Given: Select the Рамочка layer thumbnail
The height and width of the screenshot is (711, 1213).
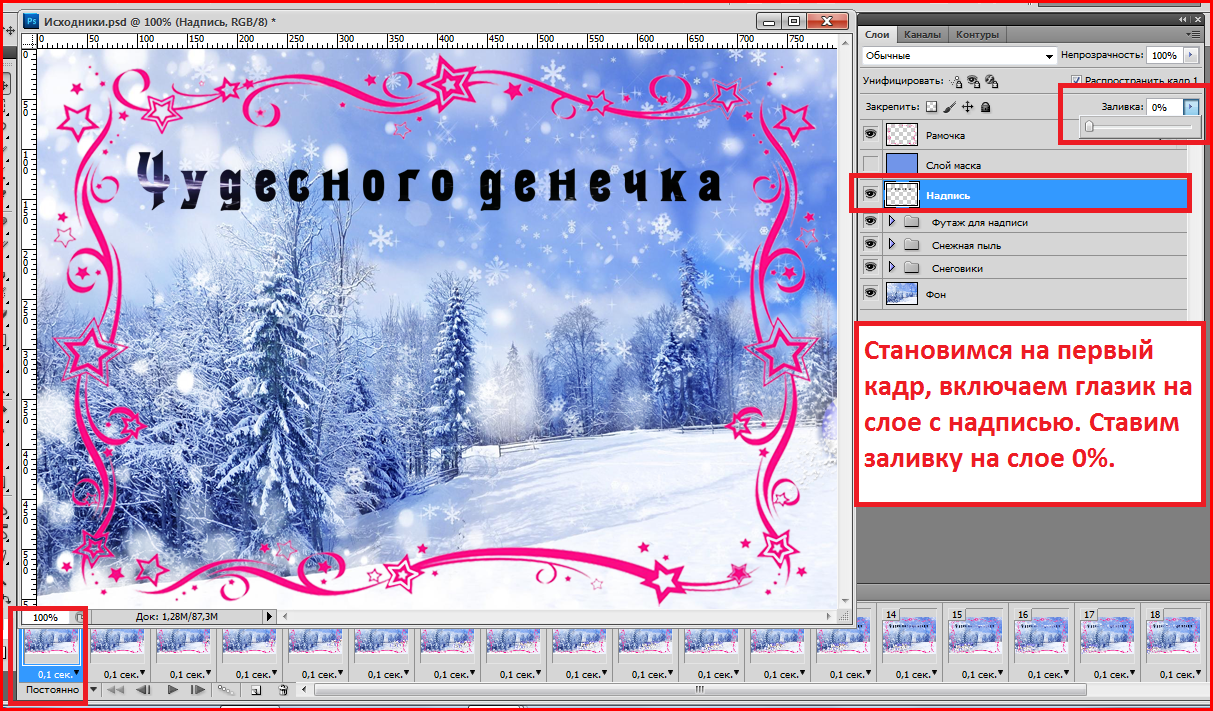Looking at the screenshot, I should pyautogui.click(x=902, y=135).
